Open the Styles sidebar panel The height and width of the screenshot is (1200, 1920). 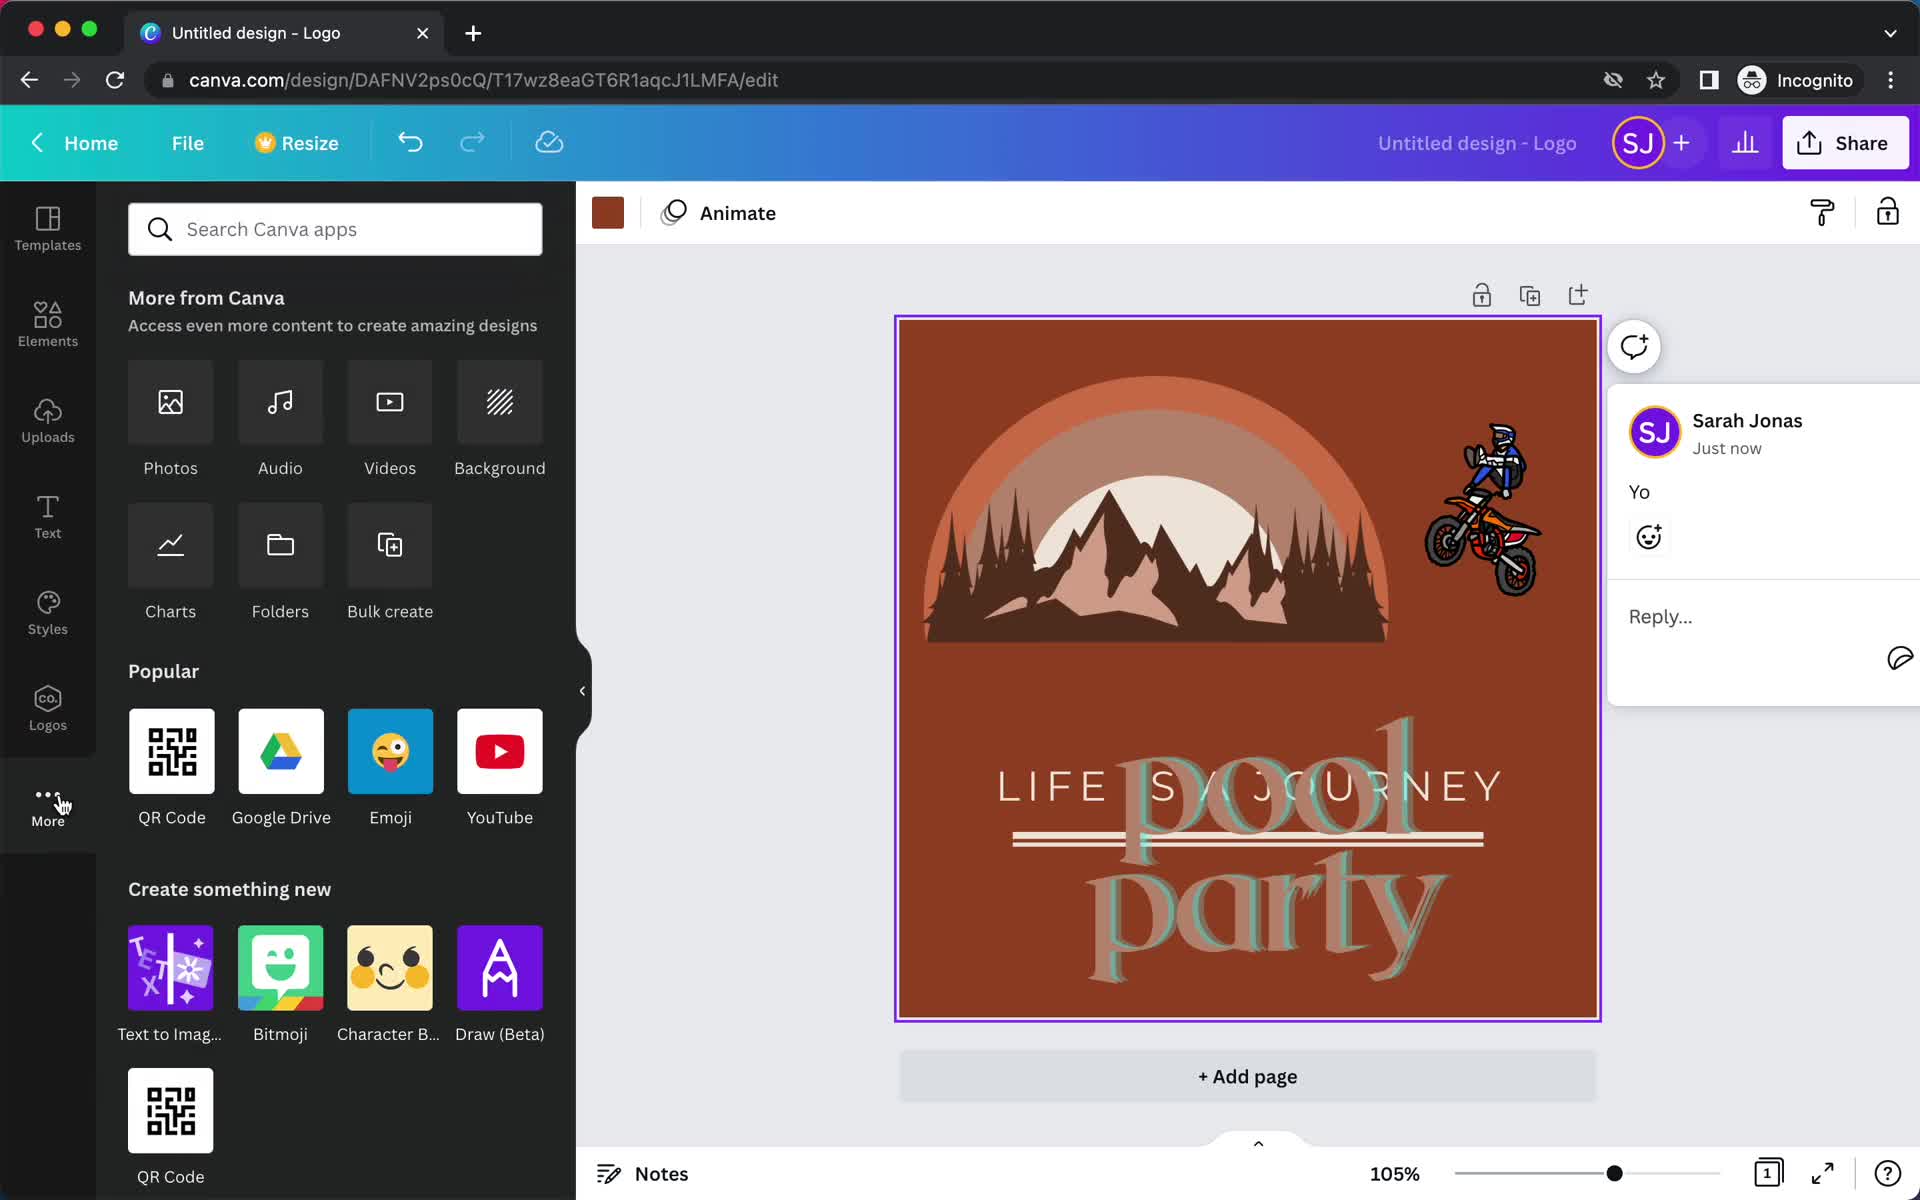point(48,613)
